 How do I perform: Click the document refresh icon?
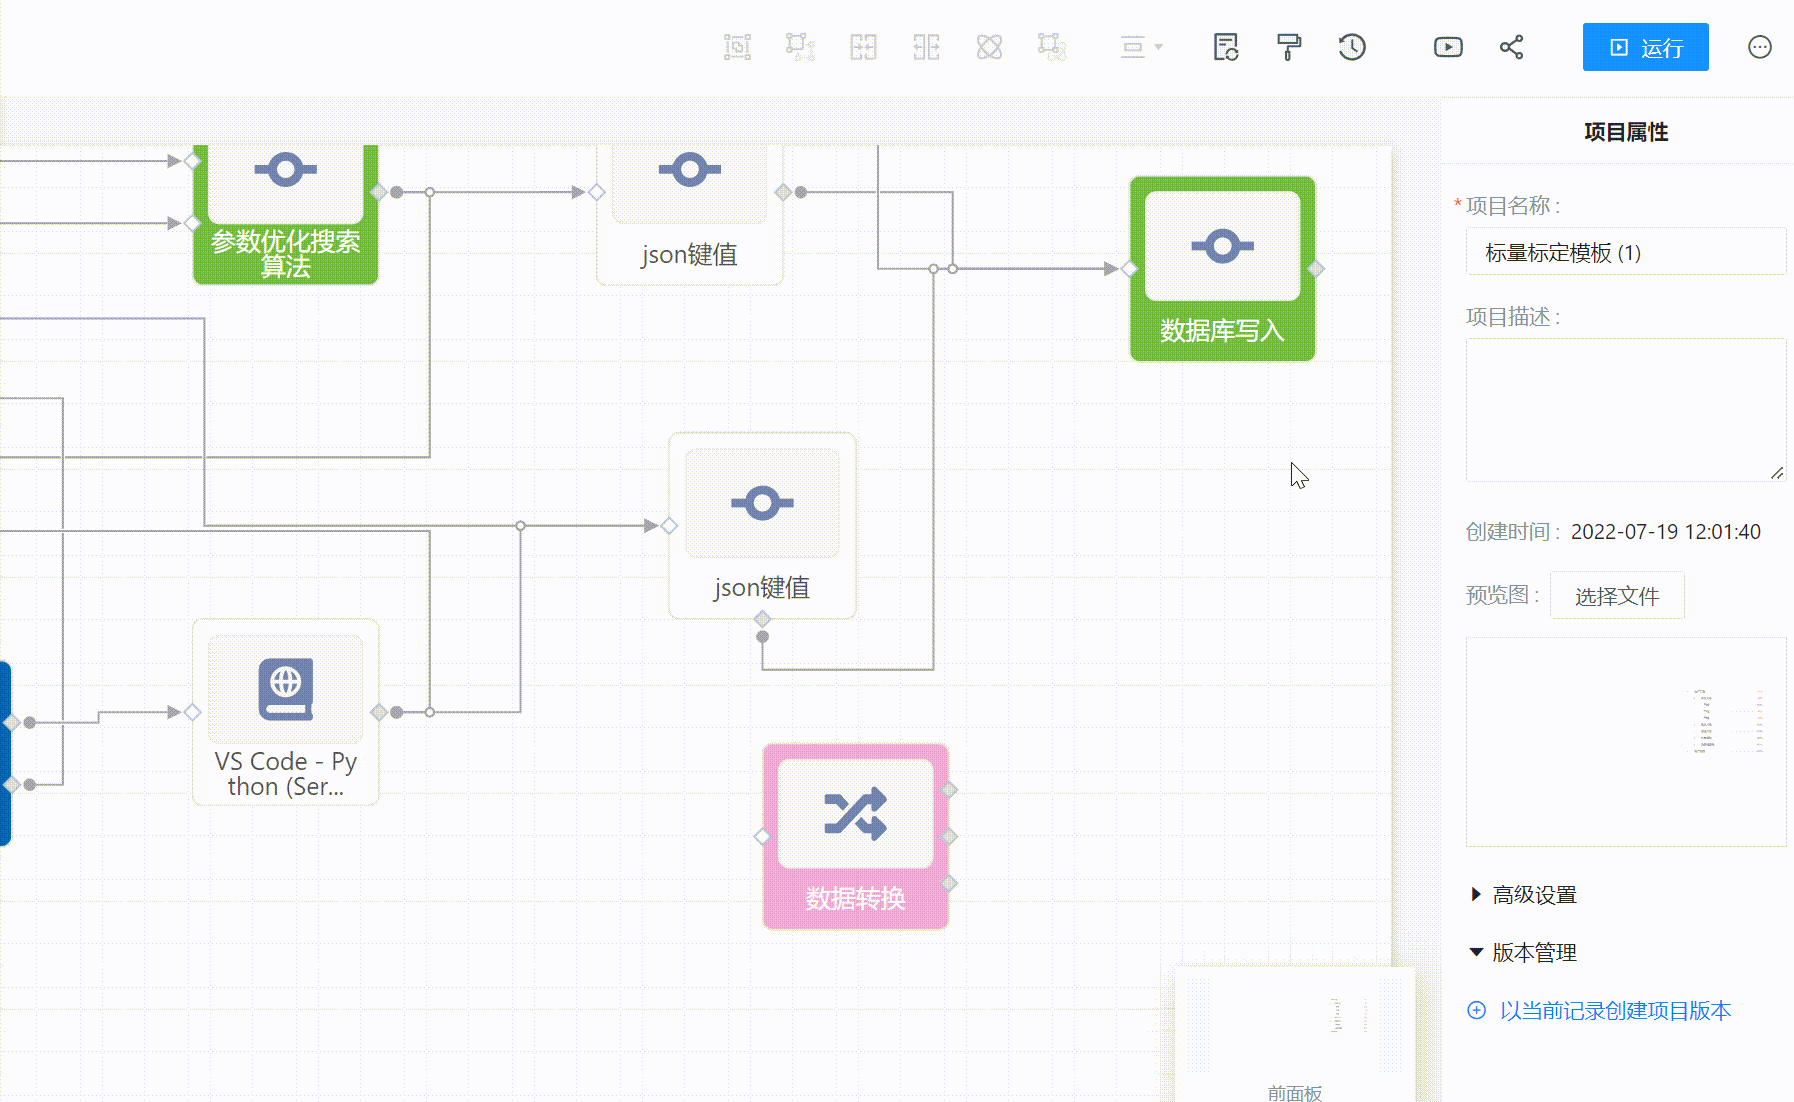coord(1226,47)
